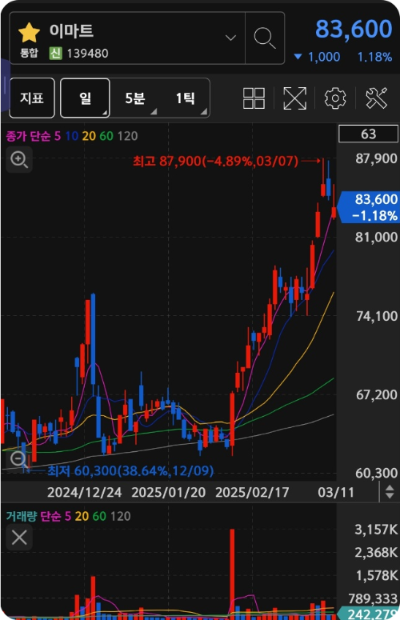Edit the candle count field showing 63
The width and height of the screenshot is (400, 620).
coord(368,134)
